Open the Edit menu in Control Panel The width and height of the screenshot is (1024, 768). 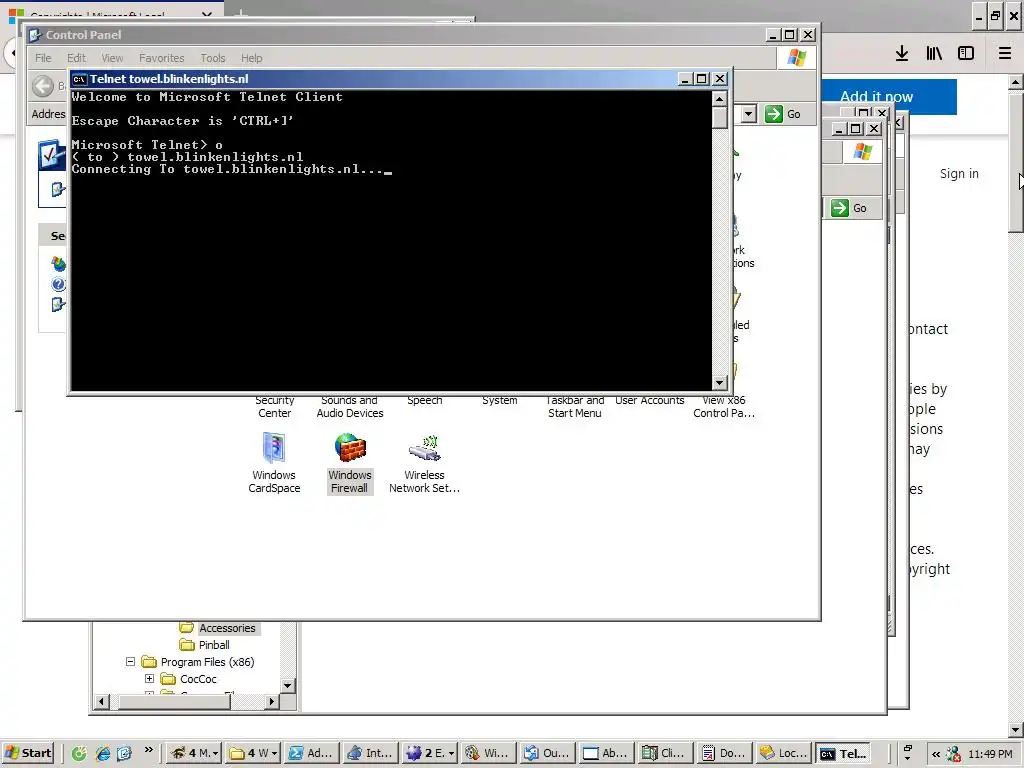(x=76, y=58)
